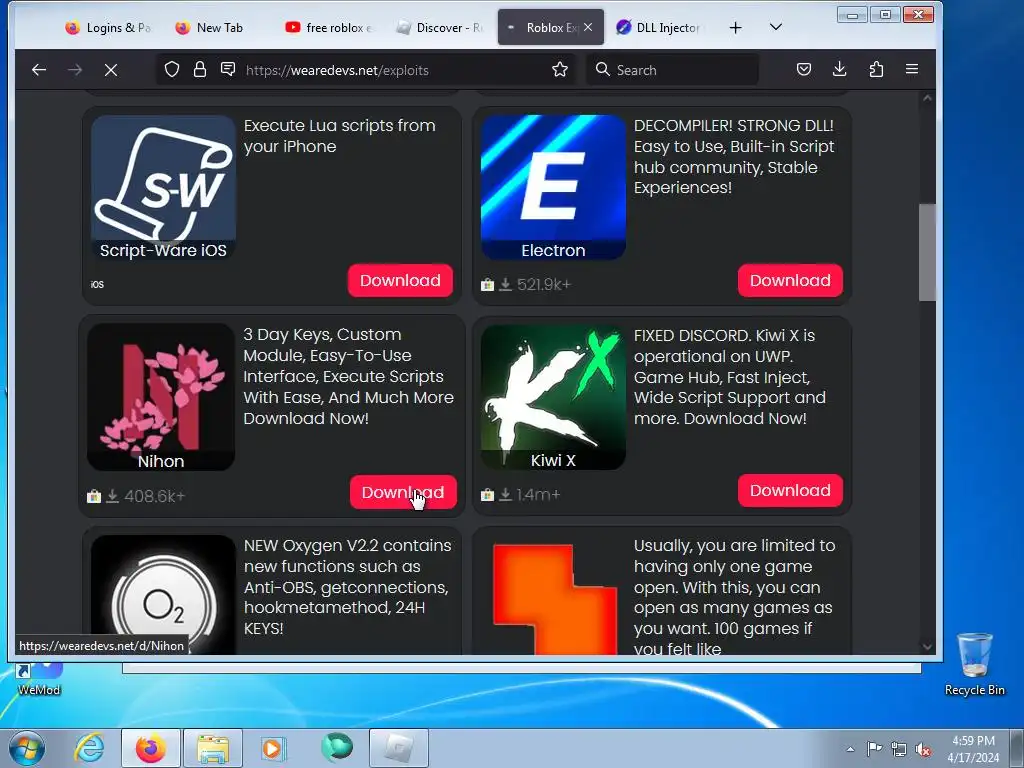Show hidden system tray icons

[x=850, y=749]
